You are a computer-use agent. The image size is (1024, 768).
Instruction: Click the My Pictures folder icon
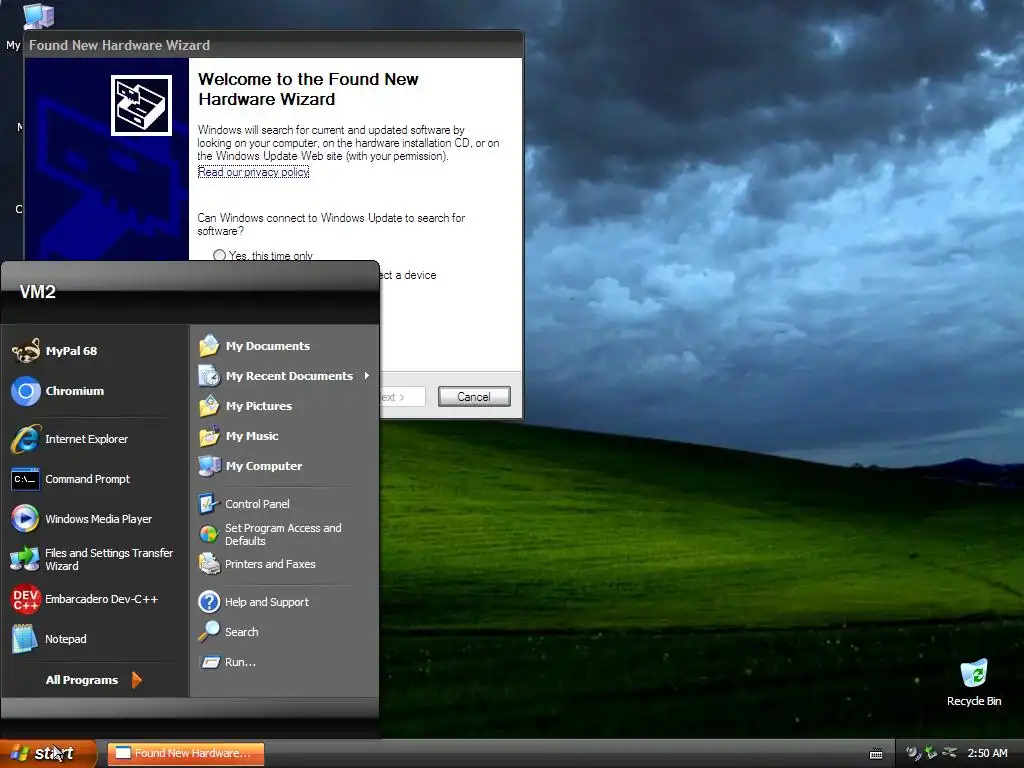pos(209,406)
